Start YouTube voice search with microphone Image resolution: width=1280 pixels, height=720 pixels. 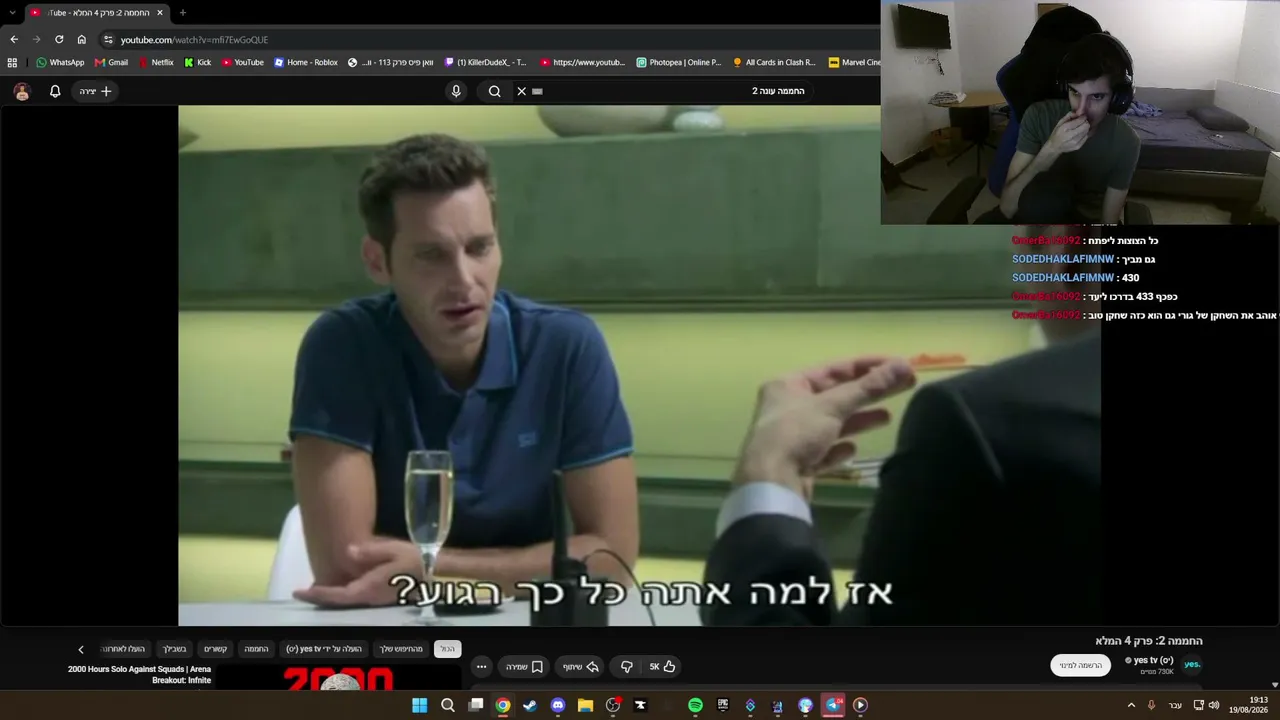(456, 91)
